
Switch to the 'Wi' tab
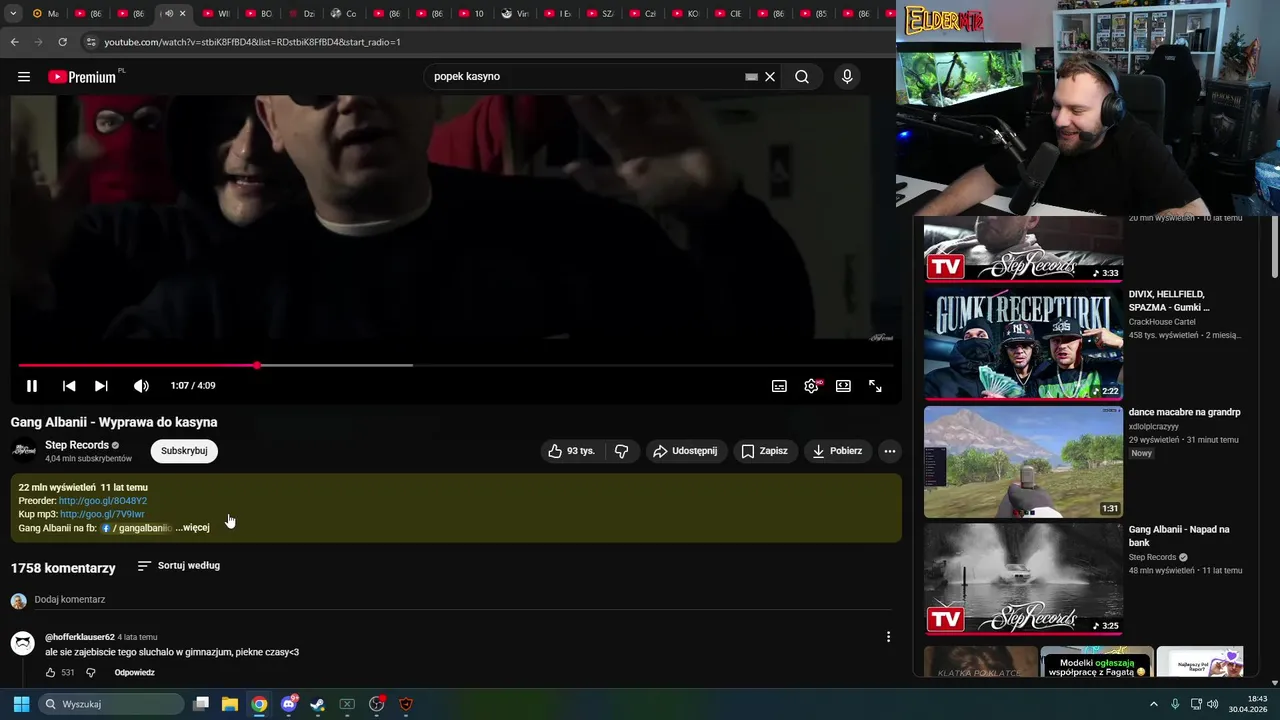pyautogui.click(x=217, y=14)
